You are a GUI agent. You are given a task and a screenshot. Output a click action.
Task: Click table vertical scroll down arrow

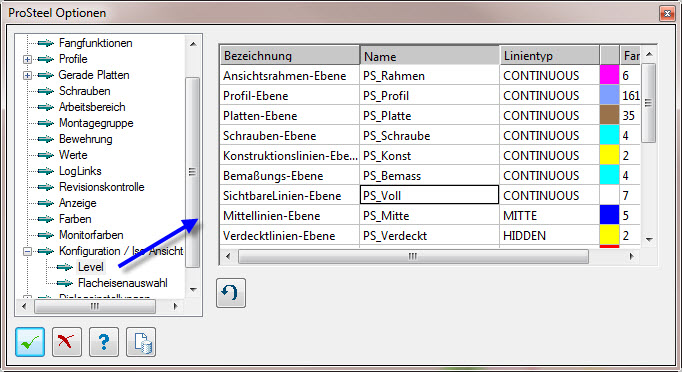(649, 239)
